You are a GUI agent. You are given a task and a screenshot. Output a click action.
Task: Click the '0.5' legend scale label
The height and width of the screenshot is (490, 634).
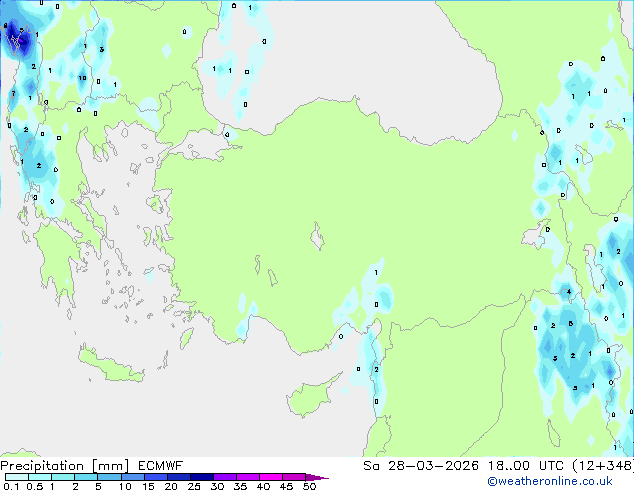[35, 486]
